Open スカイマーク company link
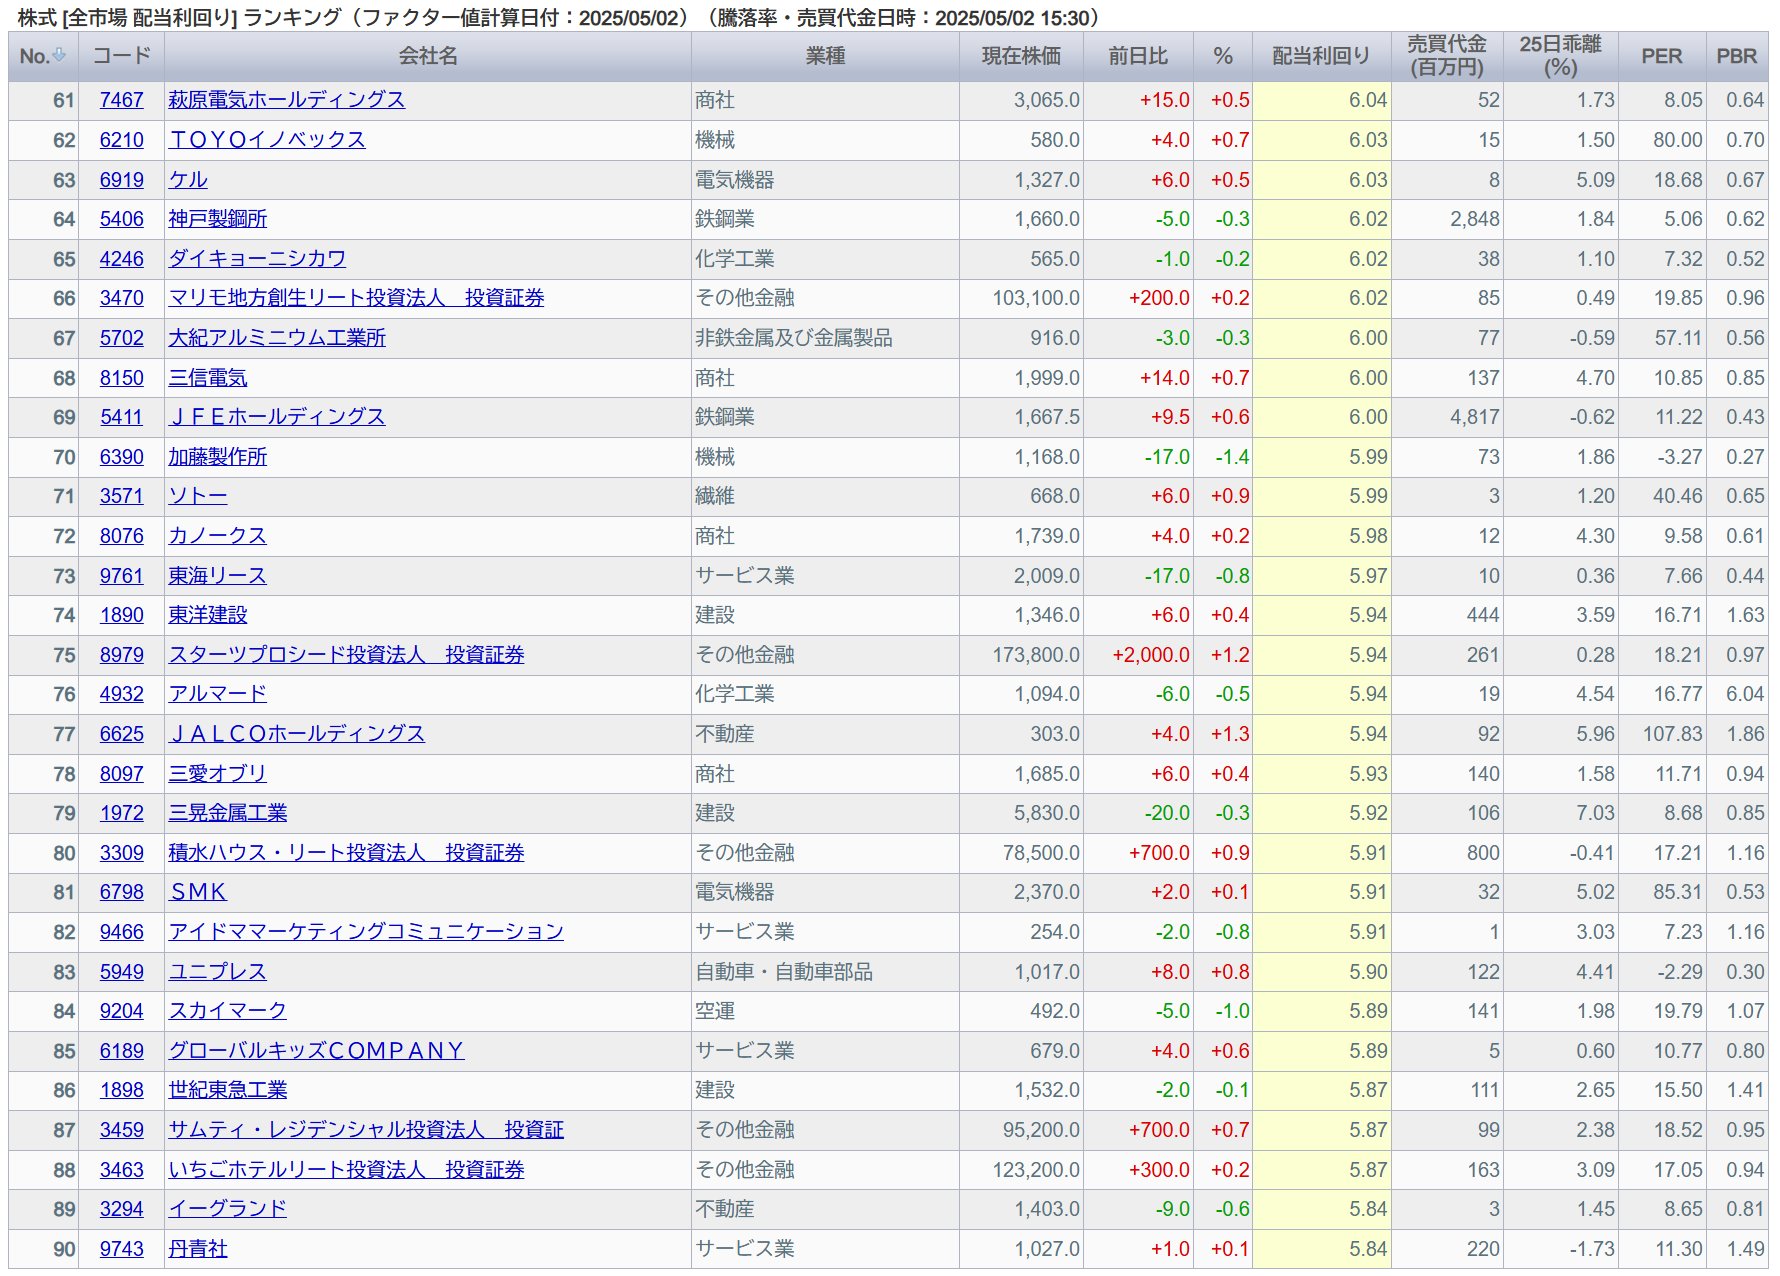Viewport: 1780px width, 1276px height. 228,1011
